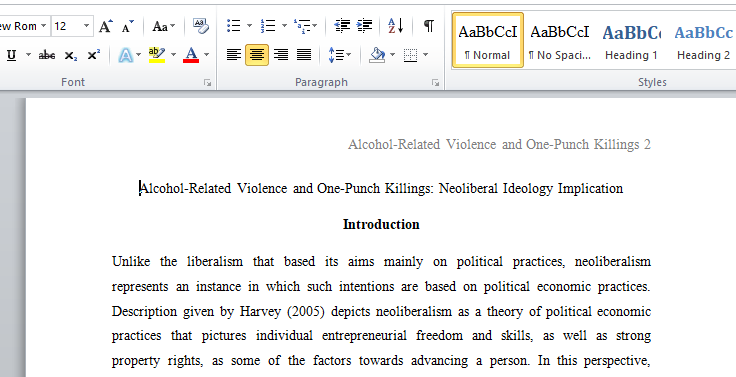
Task: Click the Multilevel List icon
Action: [301, 26]
